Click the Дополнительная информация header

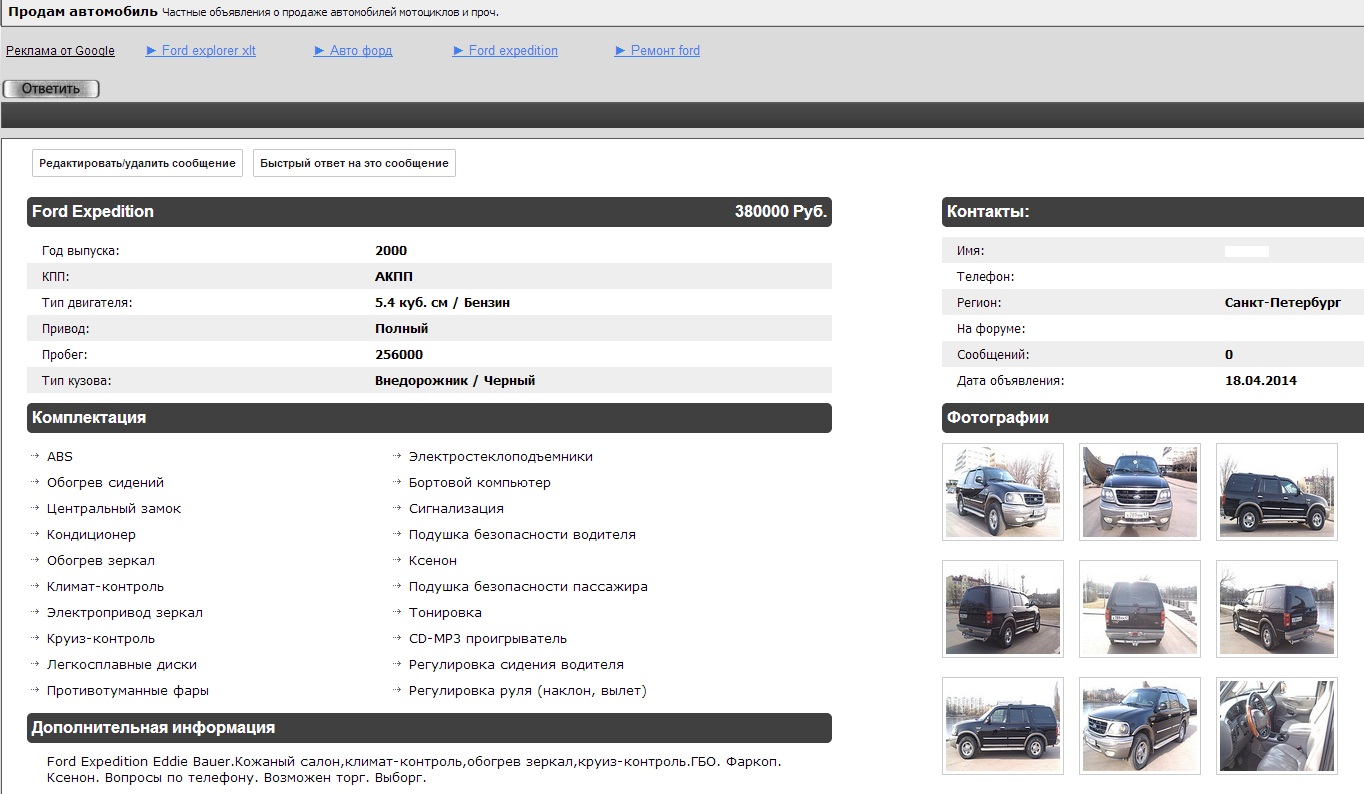click(153, 728)
